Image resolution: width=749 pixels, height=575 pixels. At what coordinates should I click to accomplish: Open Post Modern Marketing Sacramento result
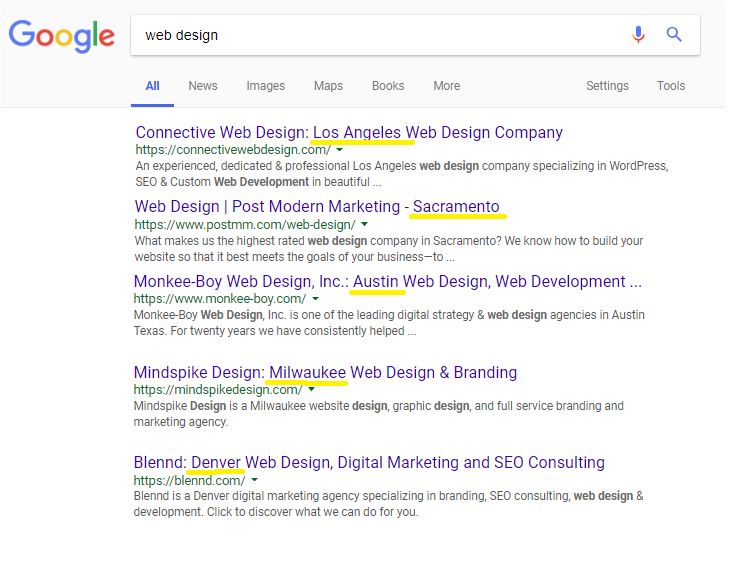(317, 207)
